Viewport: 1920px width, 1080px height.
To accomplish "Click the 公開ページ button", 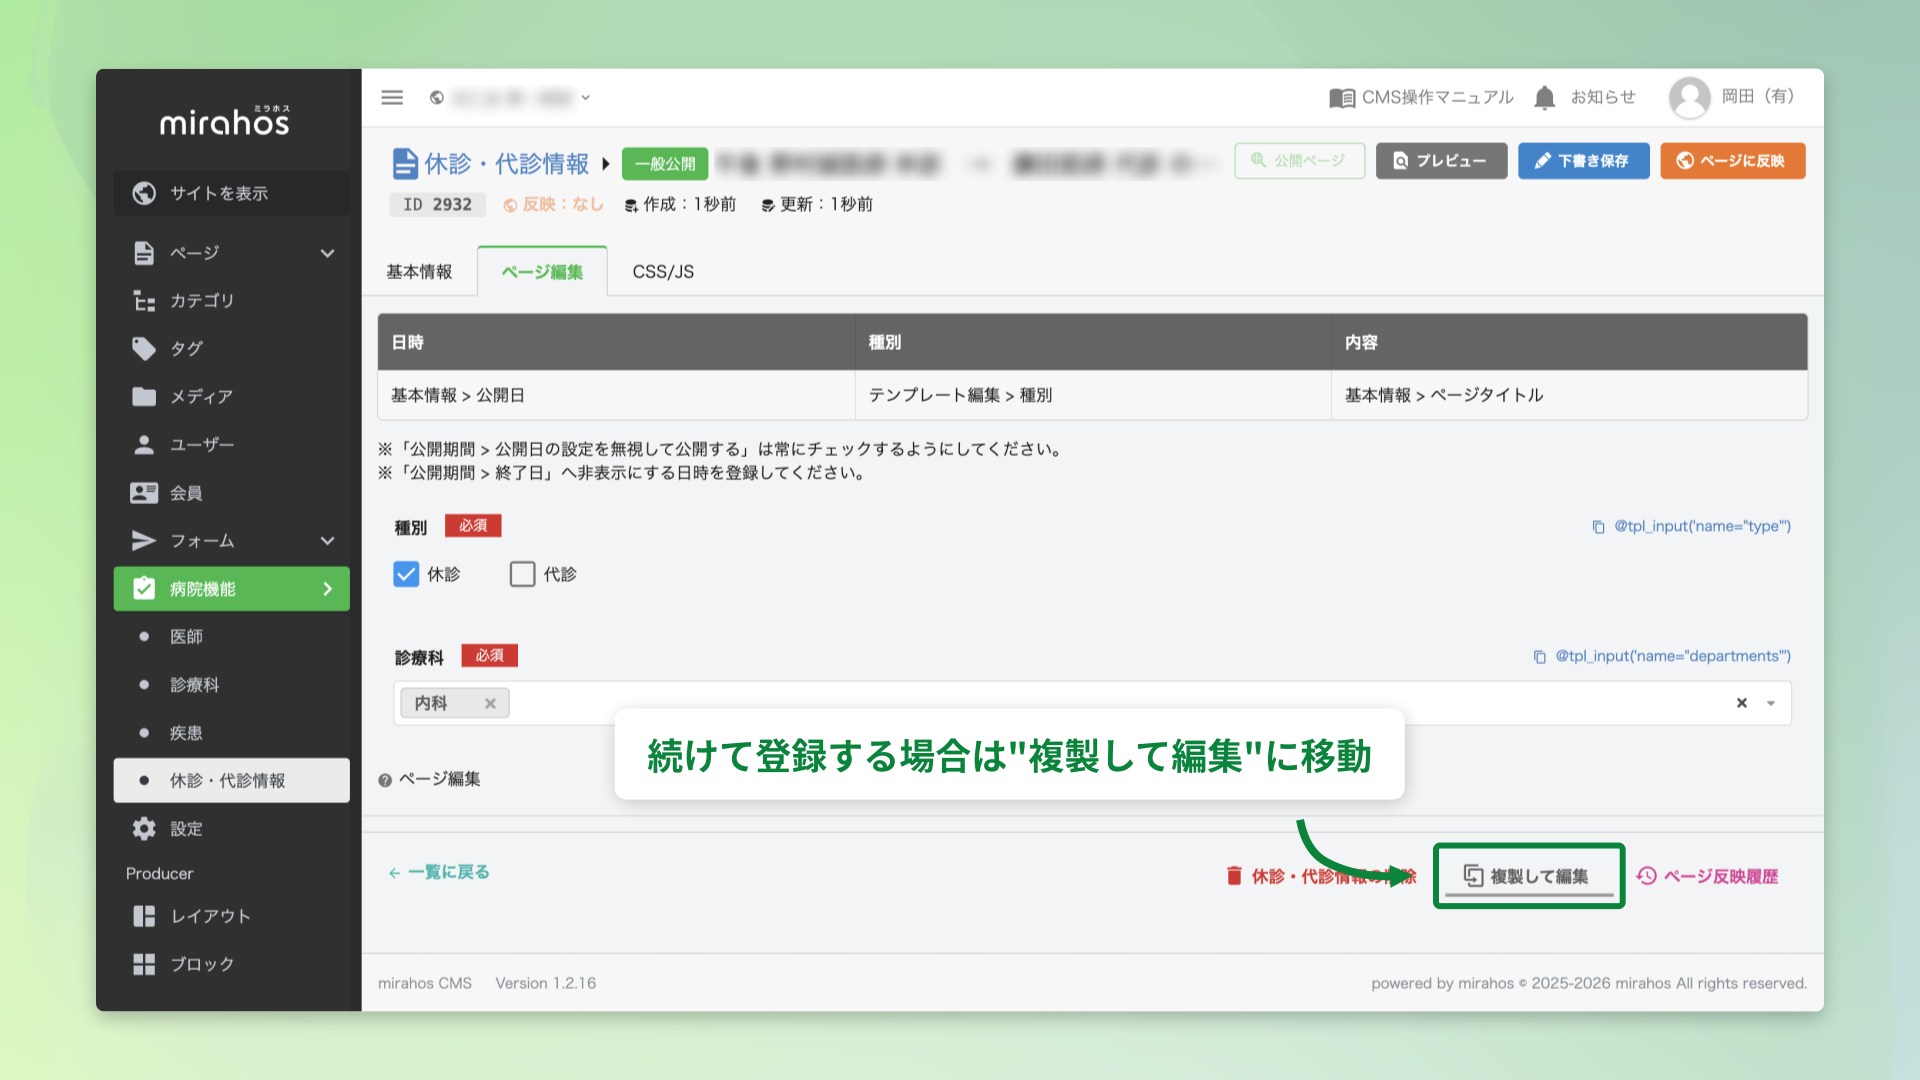I will (x=1299, y=161).
